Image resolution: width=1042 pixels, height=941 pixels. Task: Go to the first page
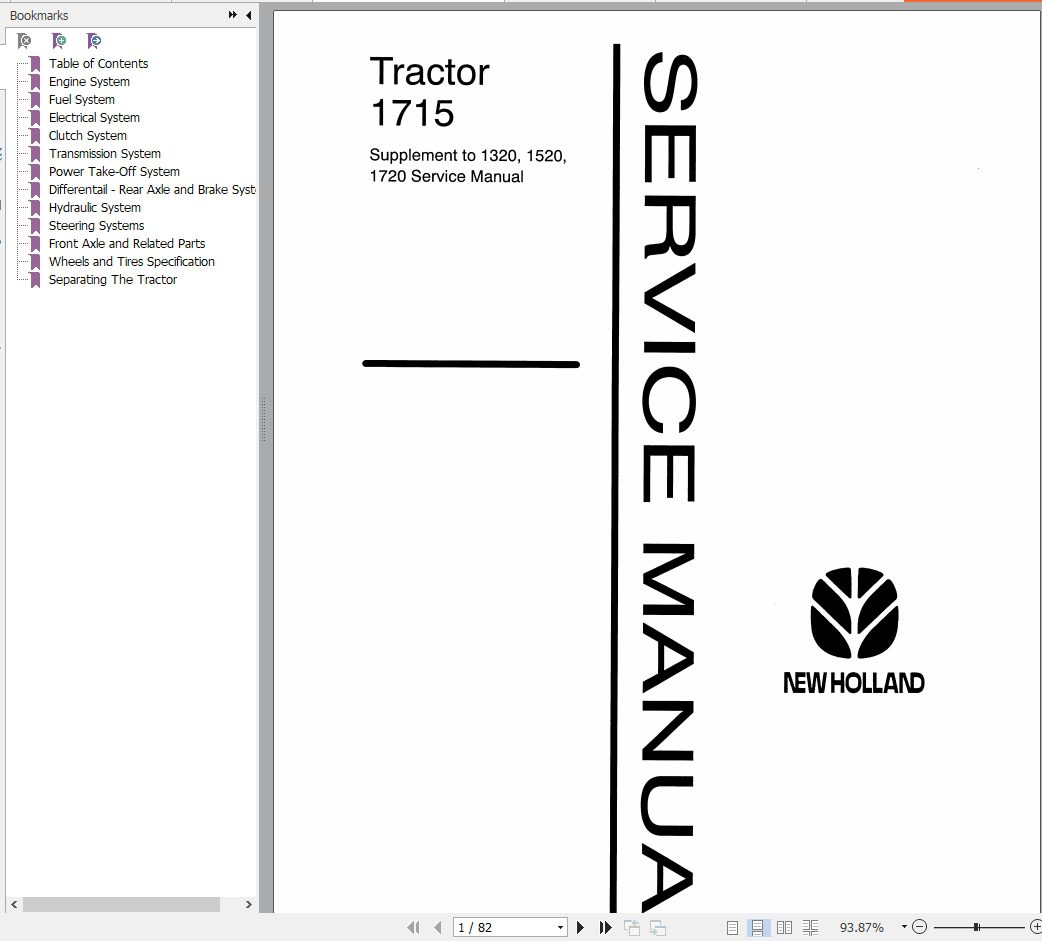(413, 927)
